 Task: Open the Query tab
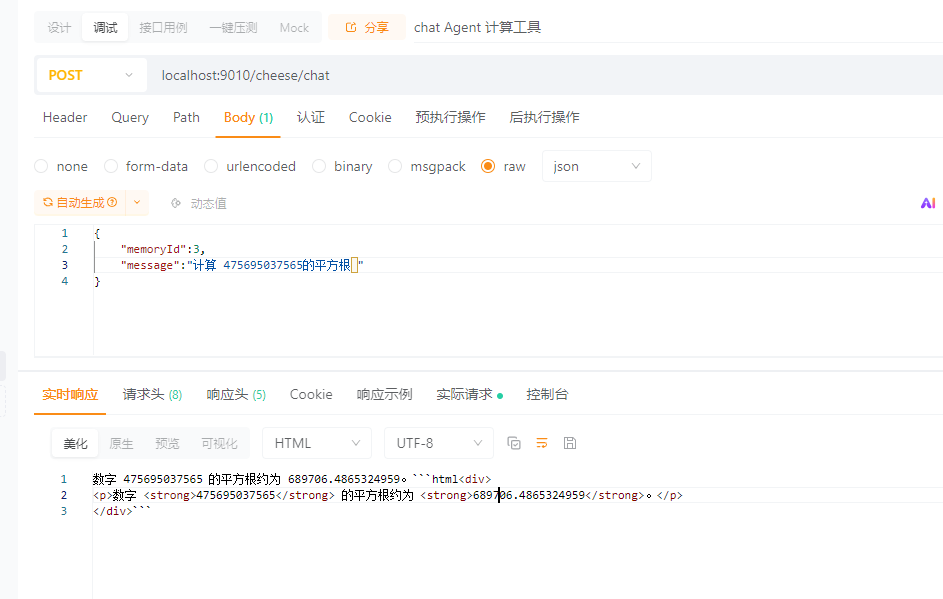tap(130, 117)
